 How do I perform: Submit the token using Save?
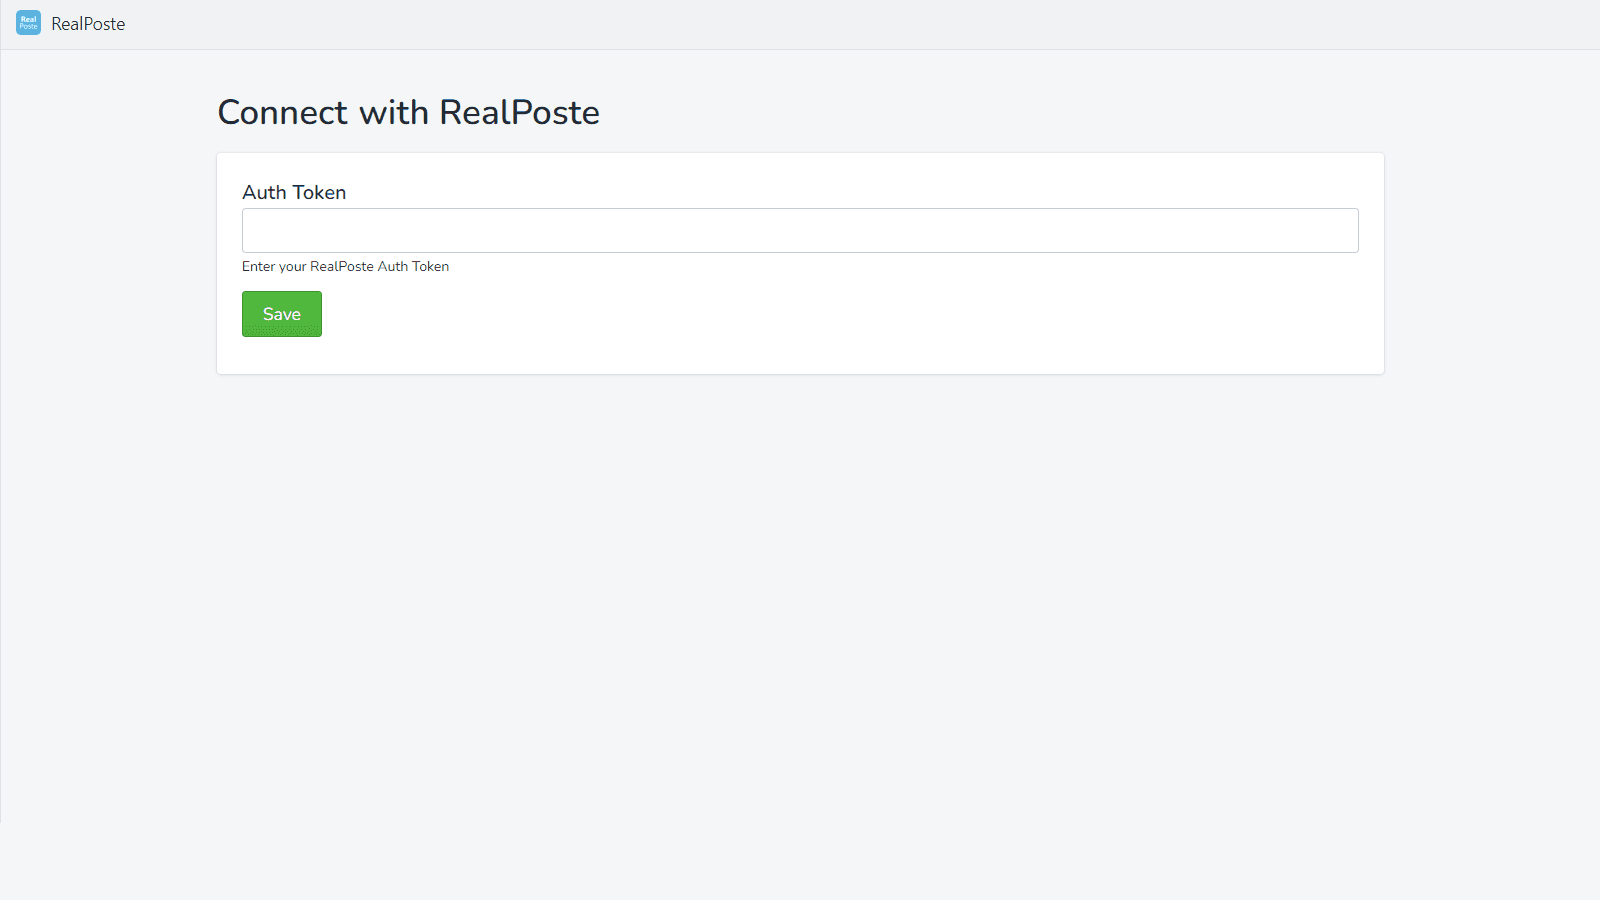click(x=281, y=313)
